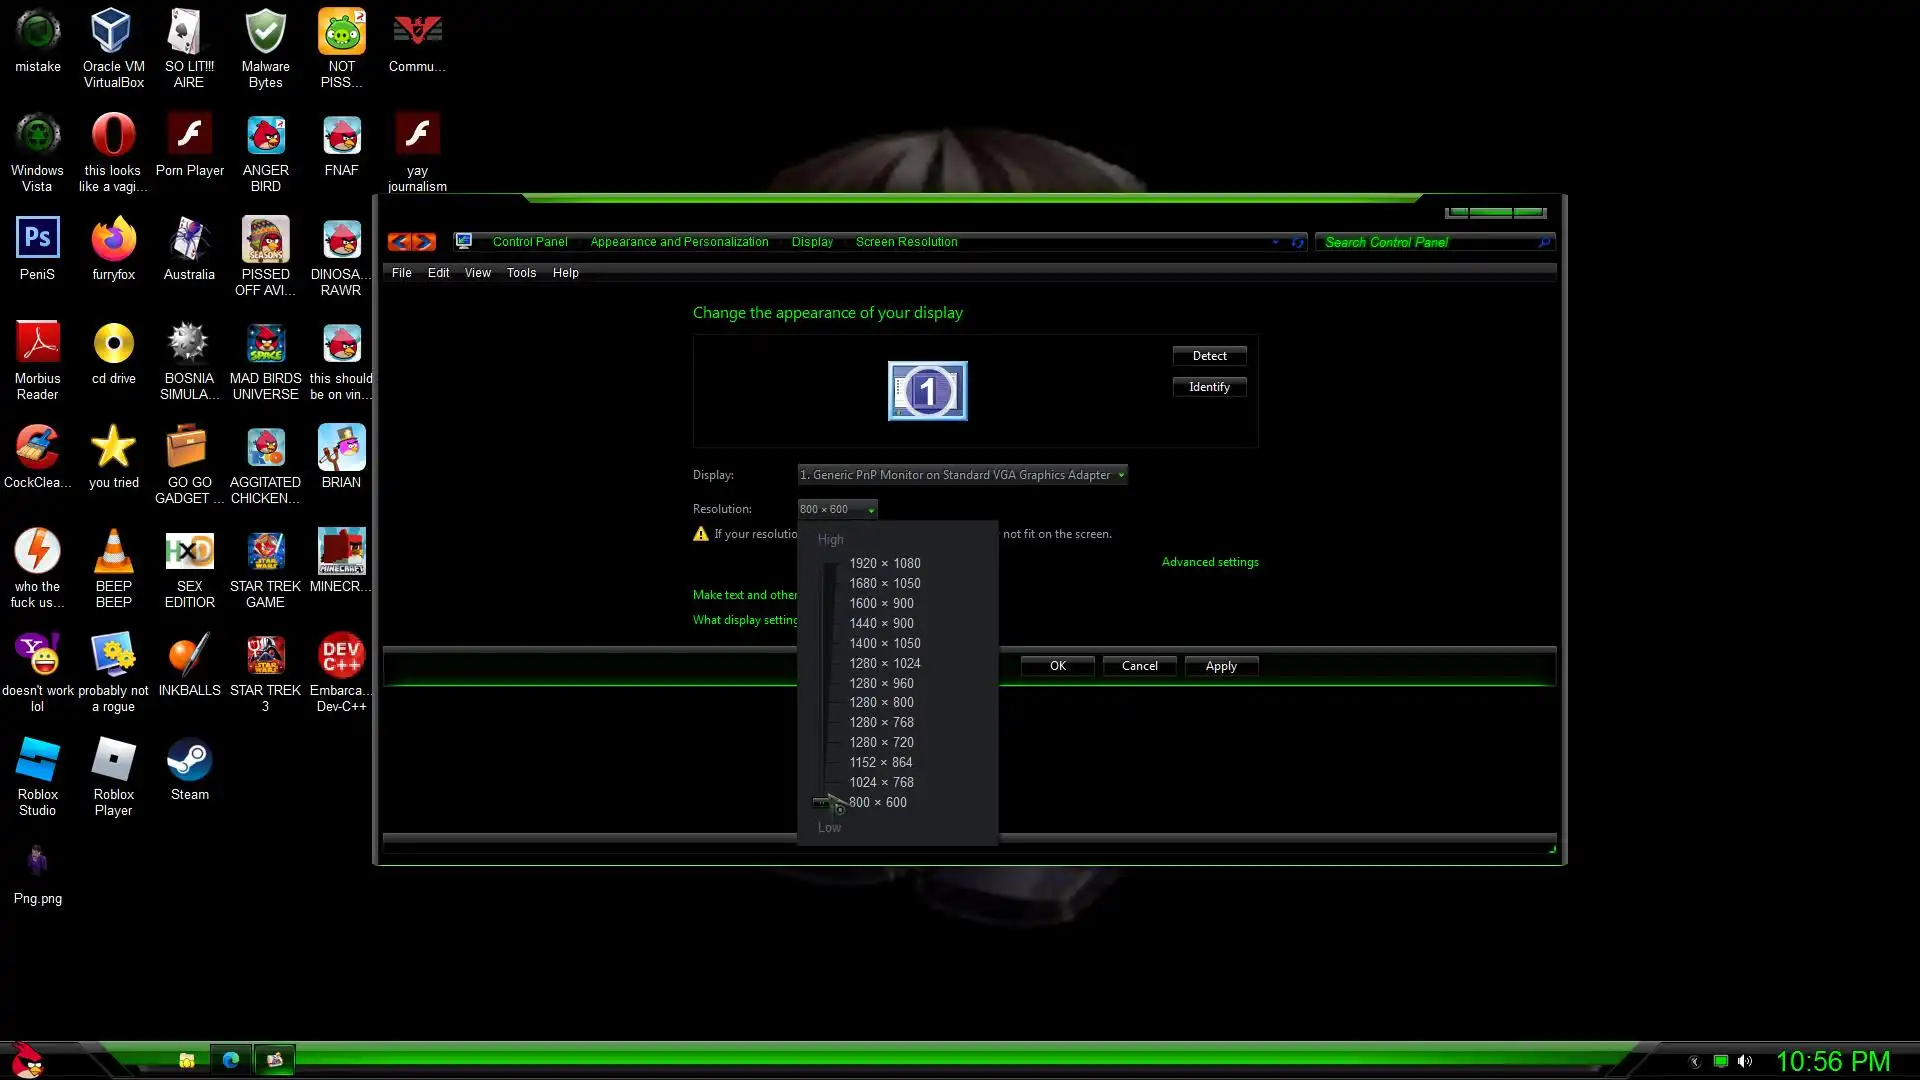Expand the address bar history arrow
Image resolution: width=1920 pixels, height=1080 pixels.
(x=1275, y=242)
